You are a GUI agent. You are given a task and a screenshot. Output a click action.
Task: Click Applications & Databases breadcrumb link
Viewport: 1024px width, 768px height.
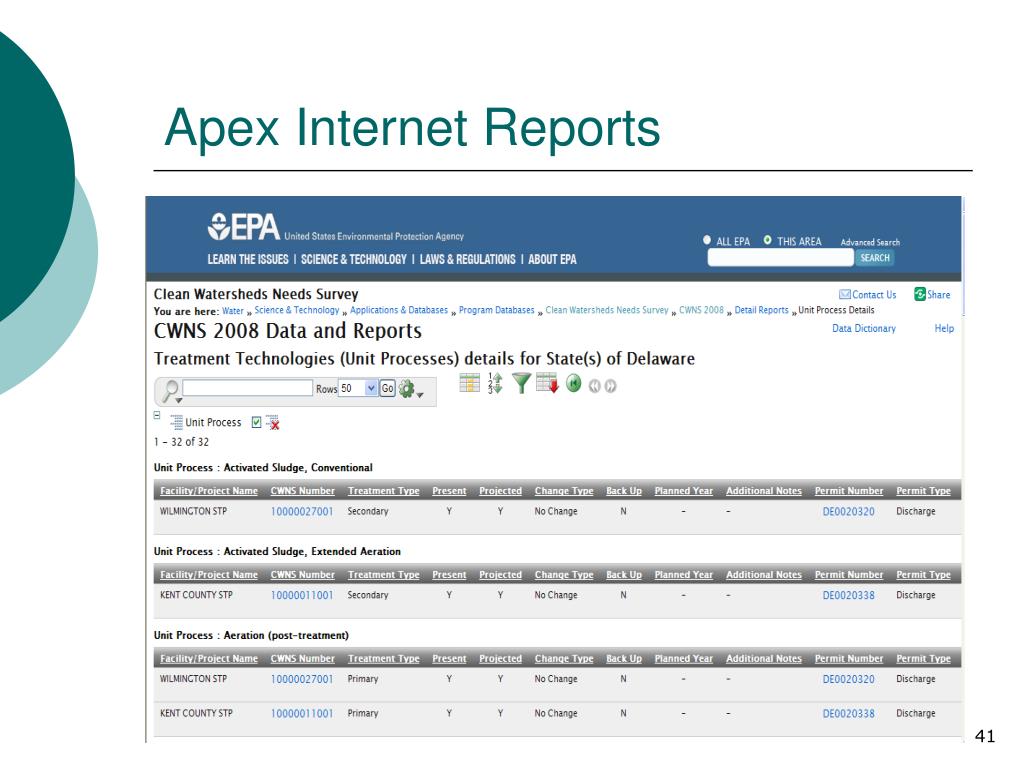pyautogui.click(x=399, y=310)
